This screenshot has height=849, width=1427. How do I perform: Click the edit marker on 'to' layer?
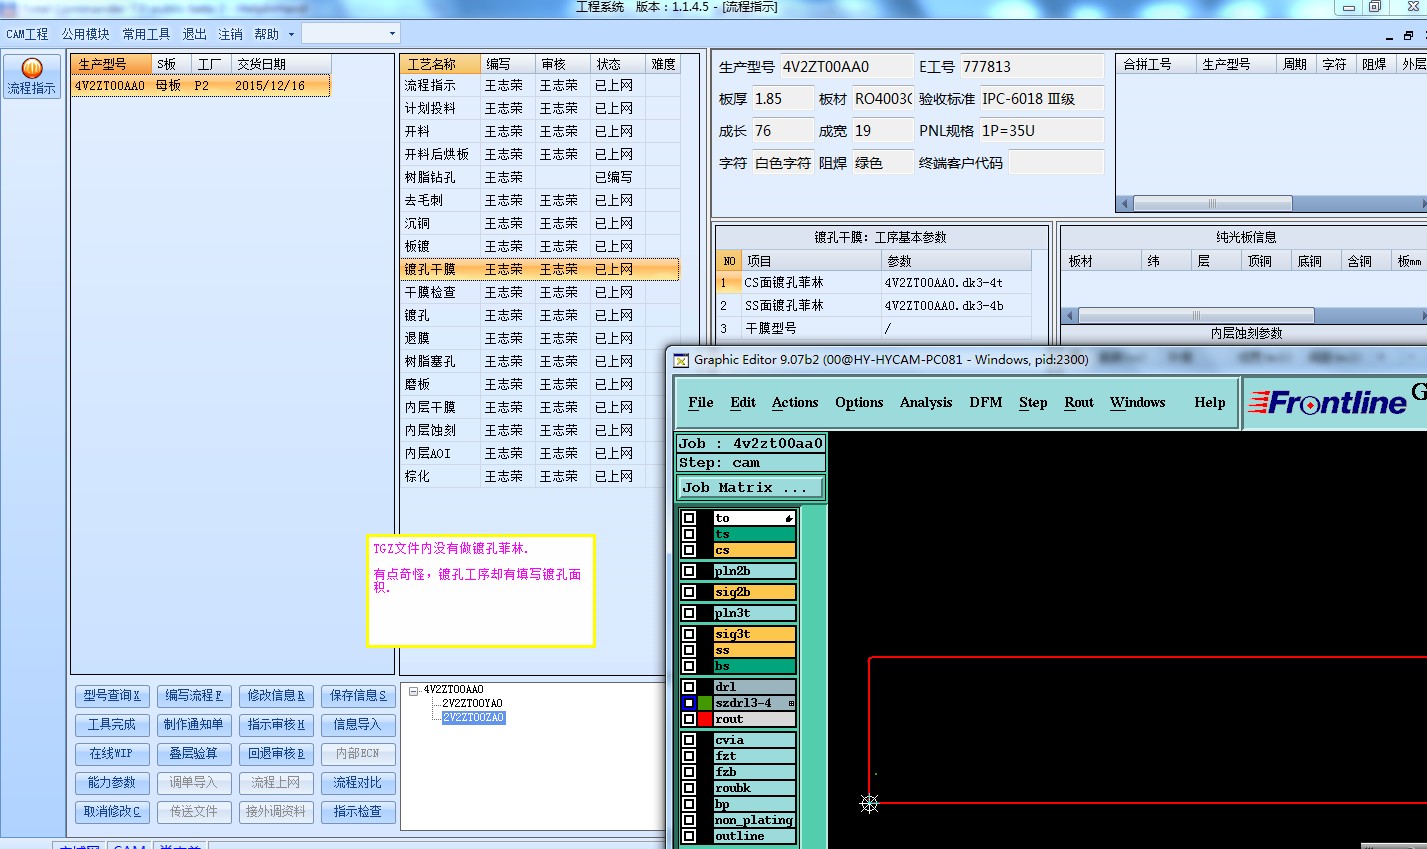coord(789,518)
